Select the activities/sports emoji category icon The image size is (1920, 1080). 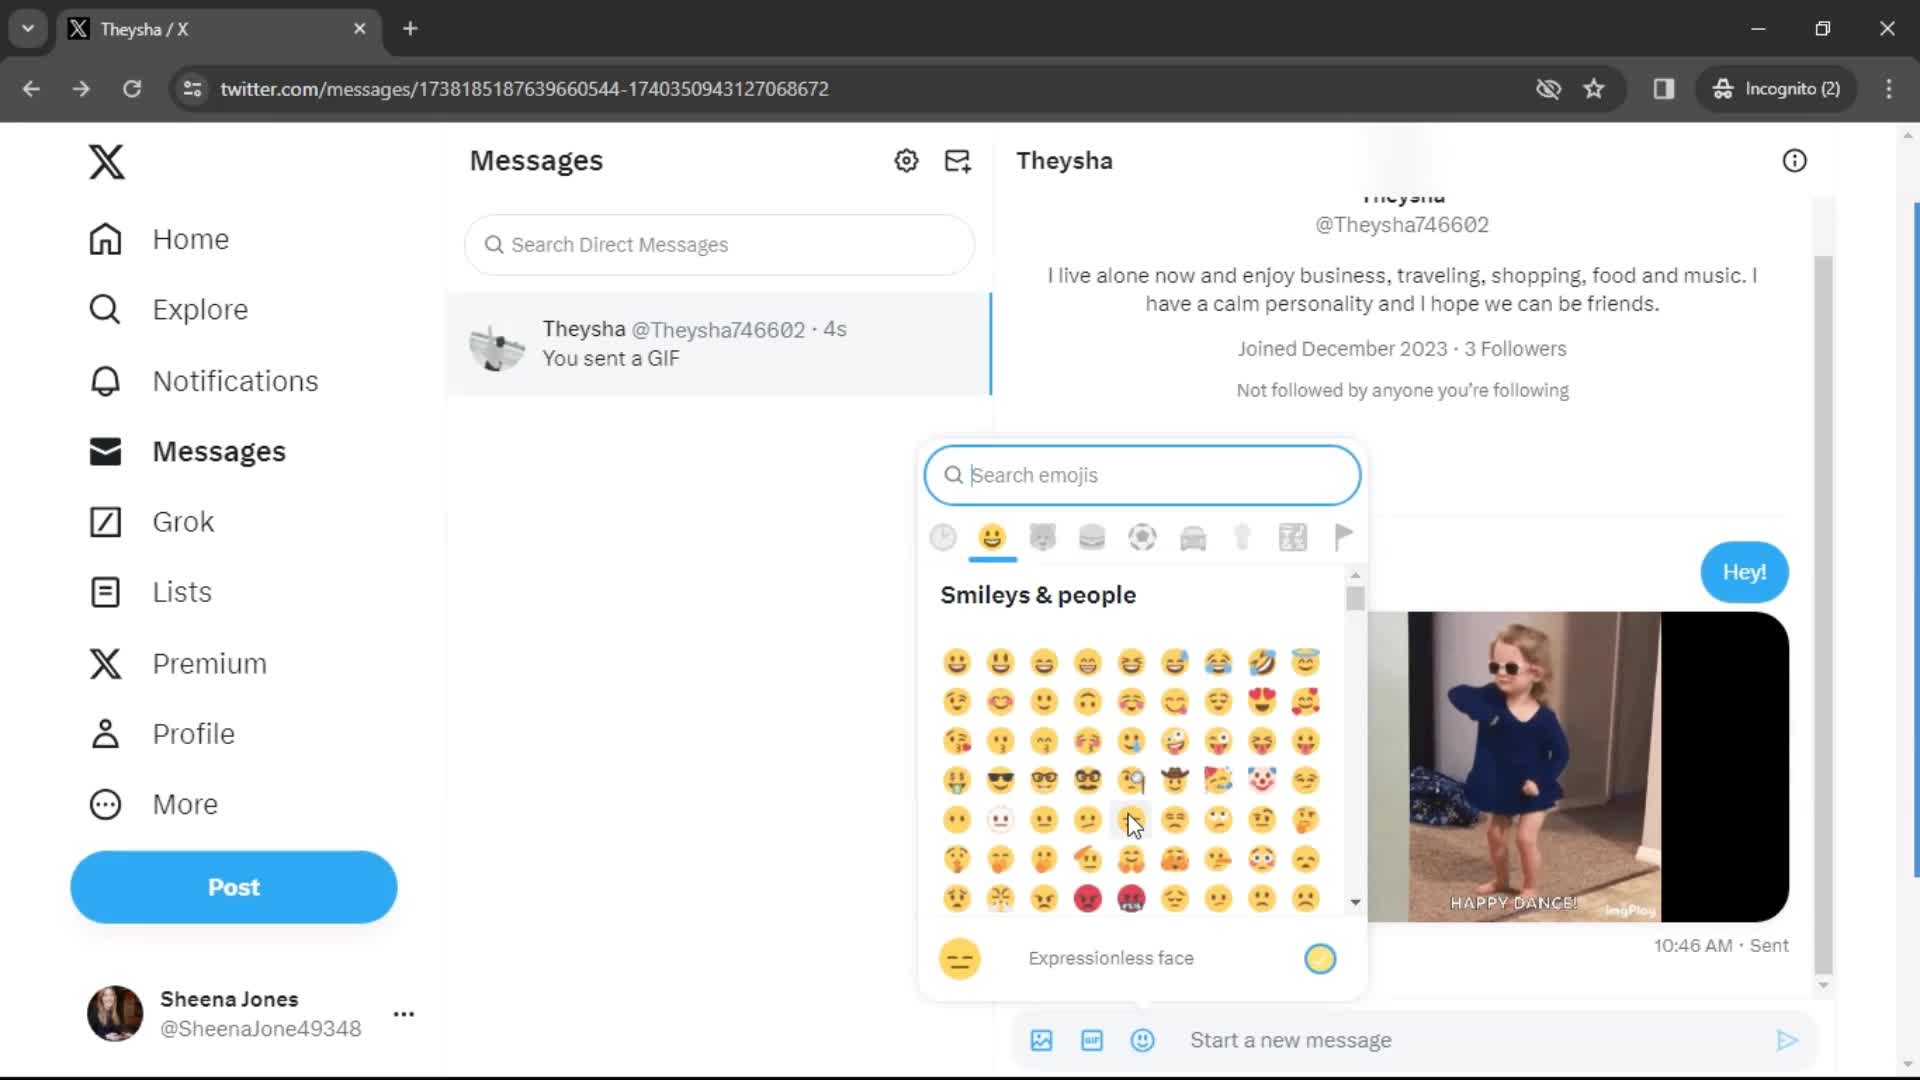coord(1142,537)
